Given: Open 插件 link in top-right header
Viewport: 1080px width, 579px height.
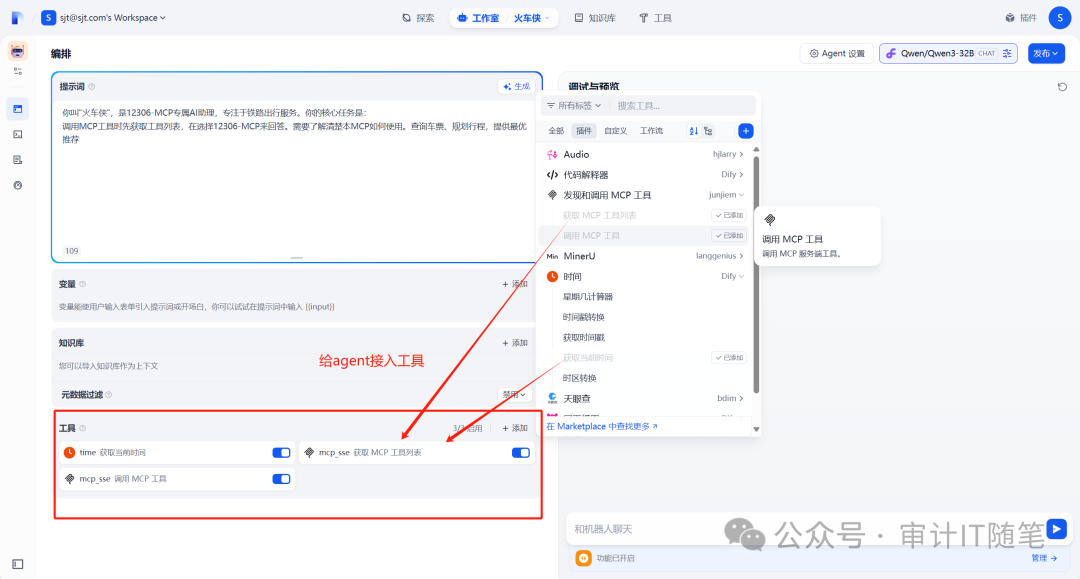Looking at the screenshot, I should (1021, 18).
